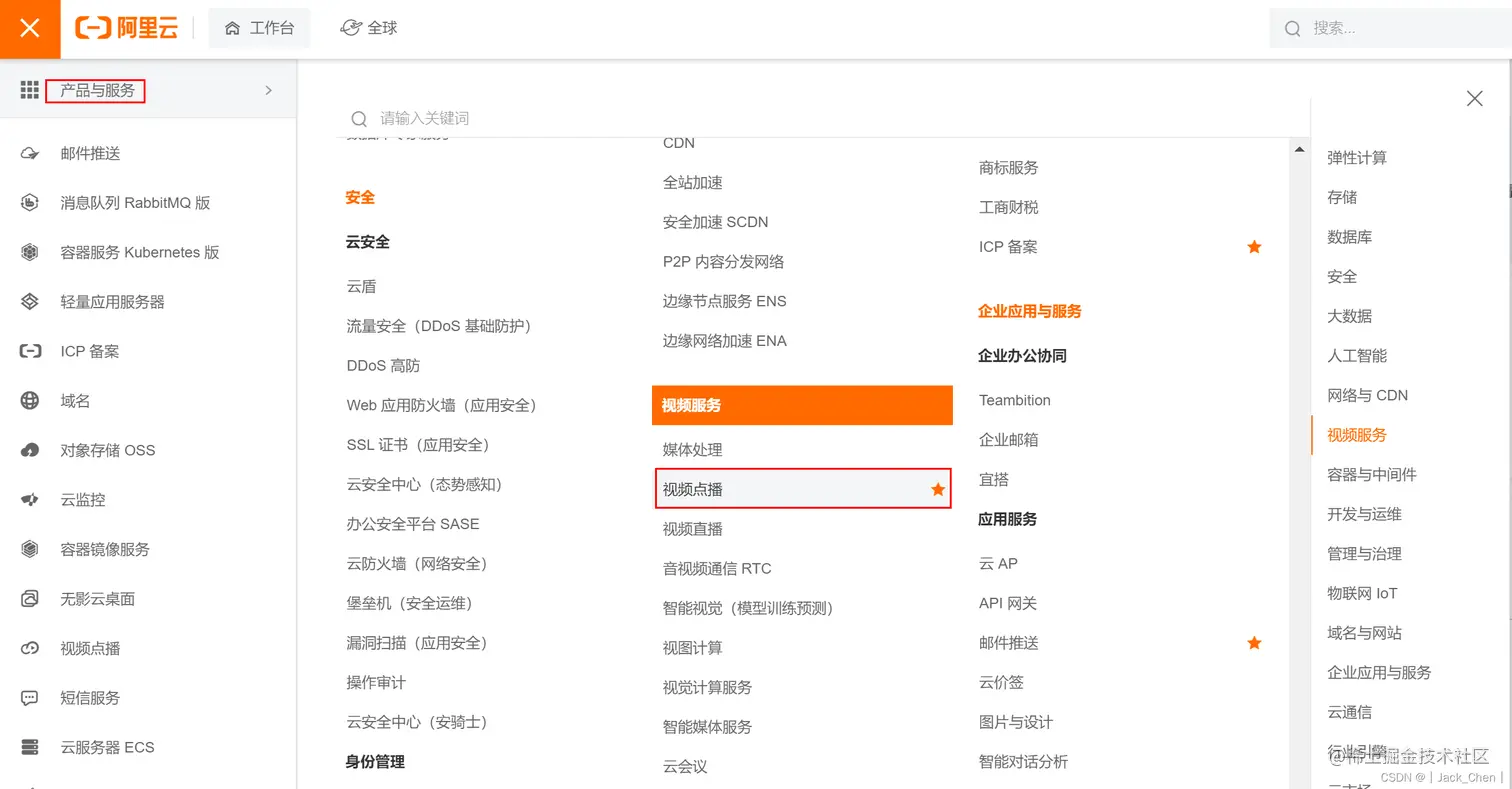Open 视频直播 service
1512x789 pixels.
692,529
